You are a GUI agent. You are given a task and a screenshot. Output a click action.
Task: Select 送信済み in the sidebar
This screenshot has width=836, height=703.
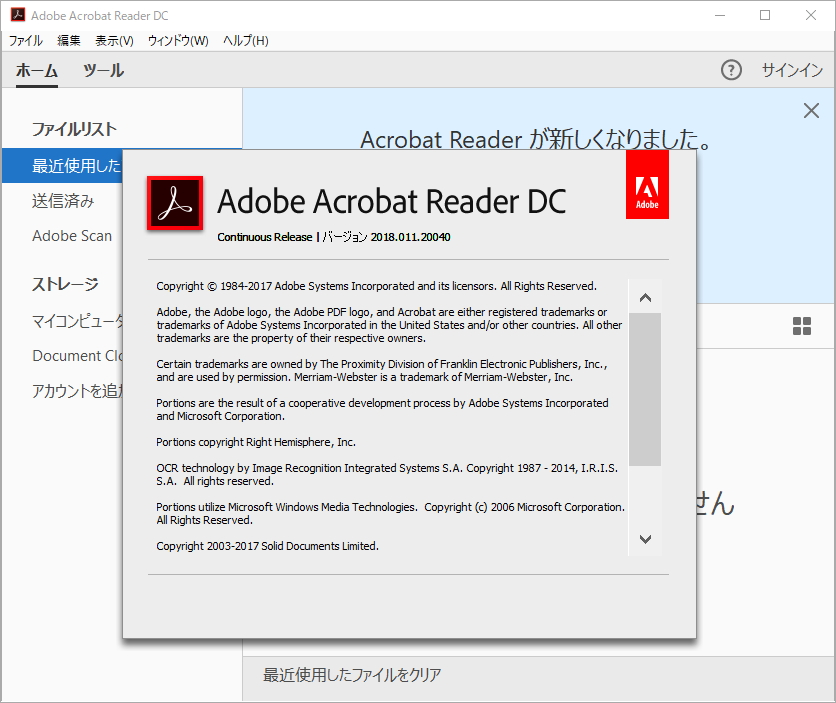[x=64, y=200]
